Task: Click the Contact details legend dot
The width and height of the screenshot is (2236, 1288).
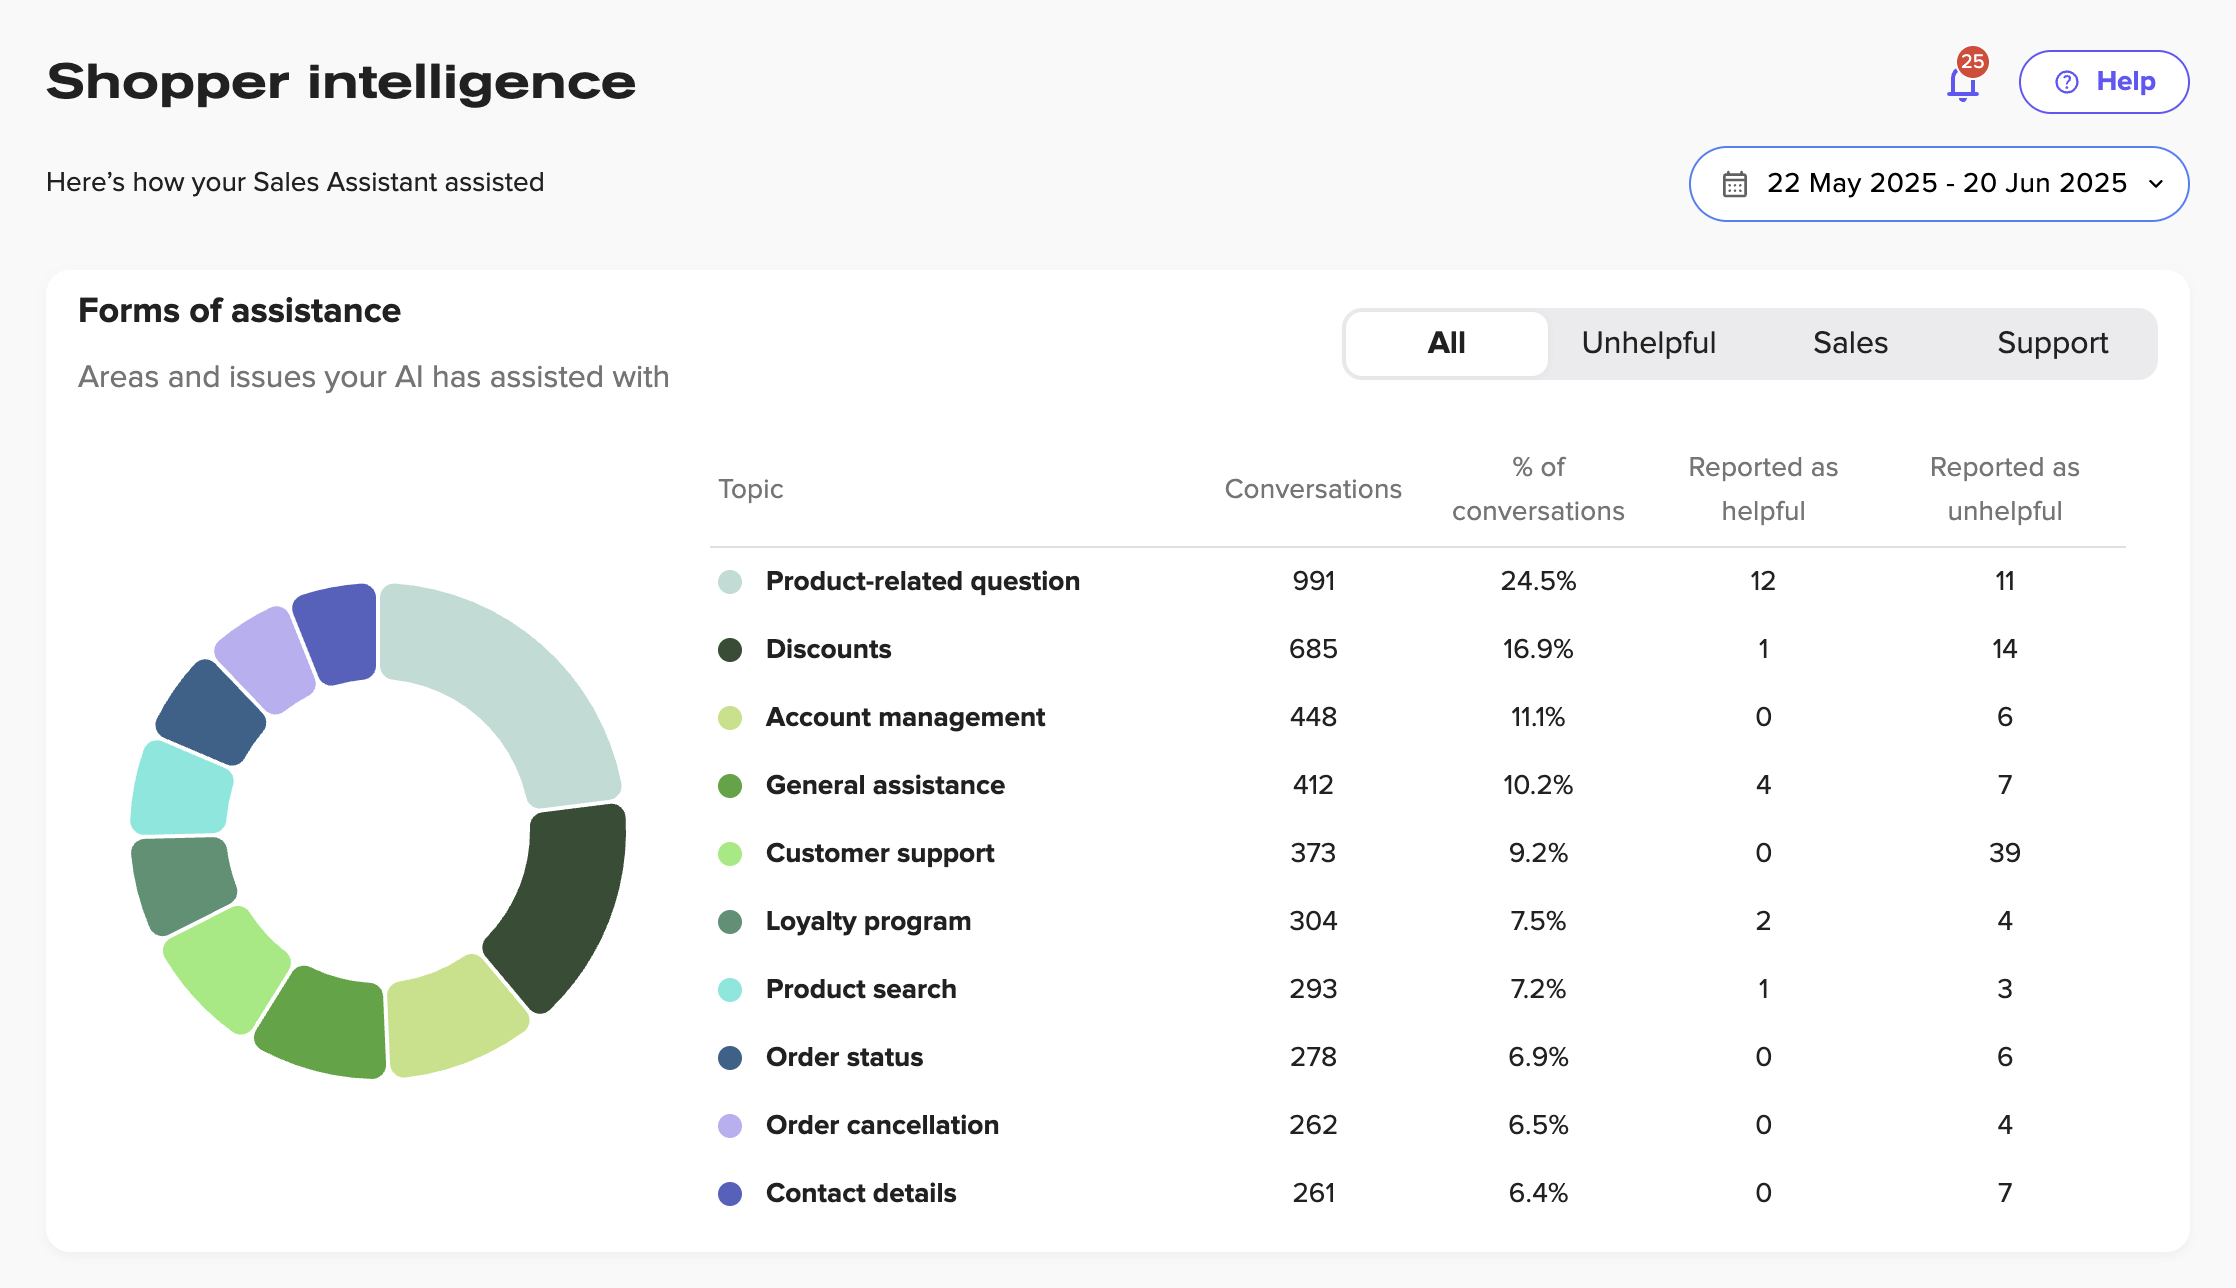Action: (x=730, y=1194)
